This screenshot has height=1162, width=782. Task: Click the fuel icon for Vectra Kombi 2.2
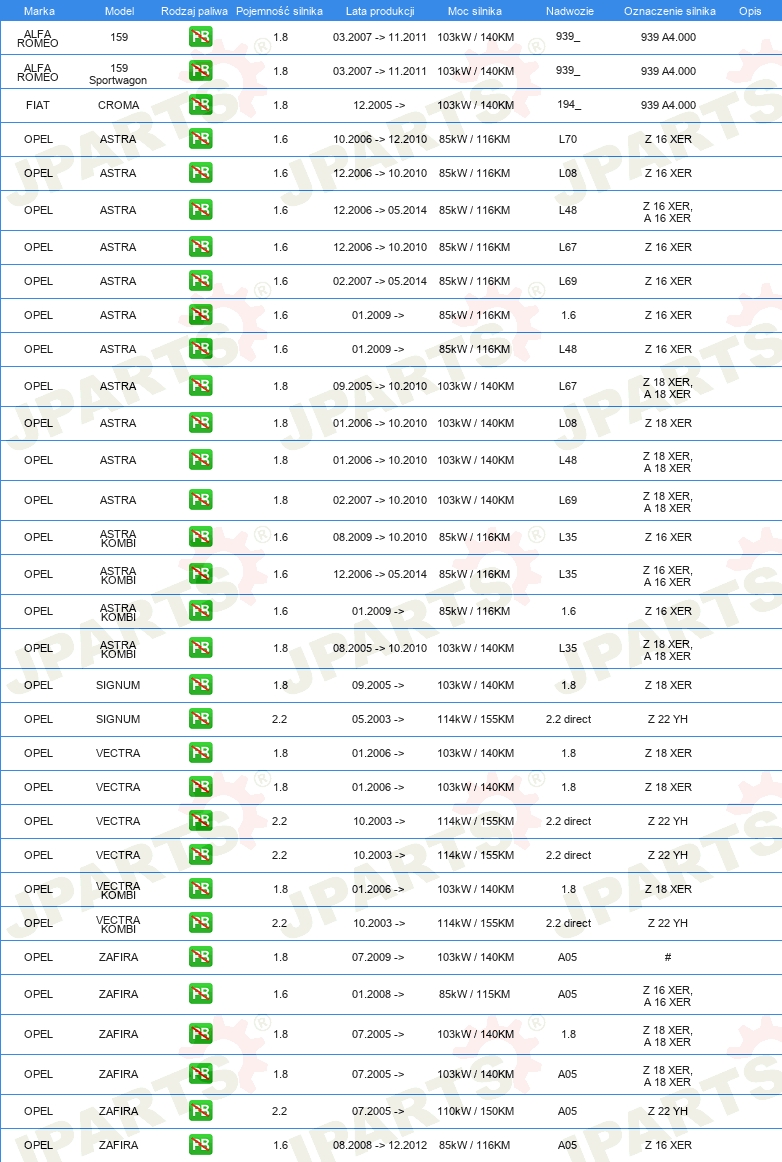tap(200, 923)
